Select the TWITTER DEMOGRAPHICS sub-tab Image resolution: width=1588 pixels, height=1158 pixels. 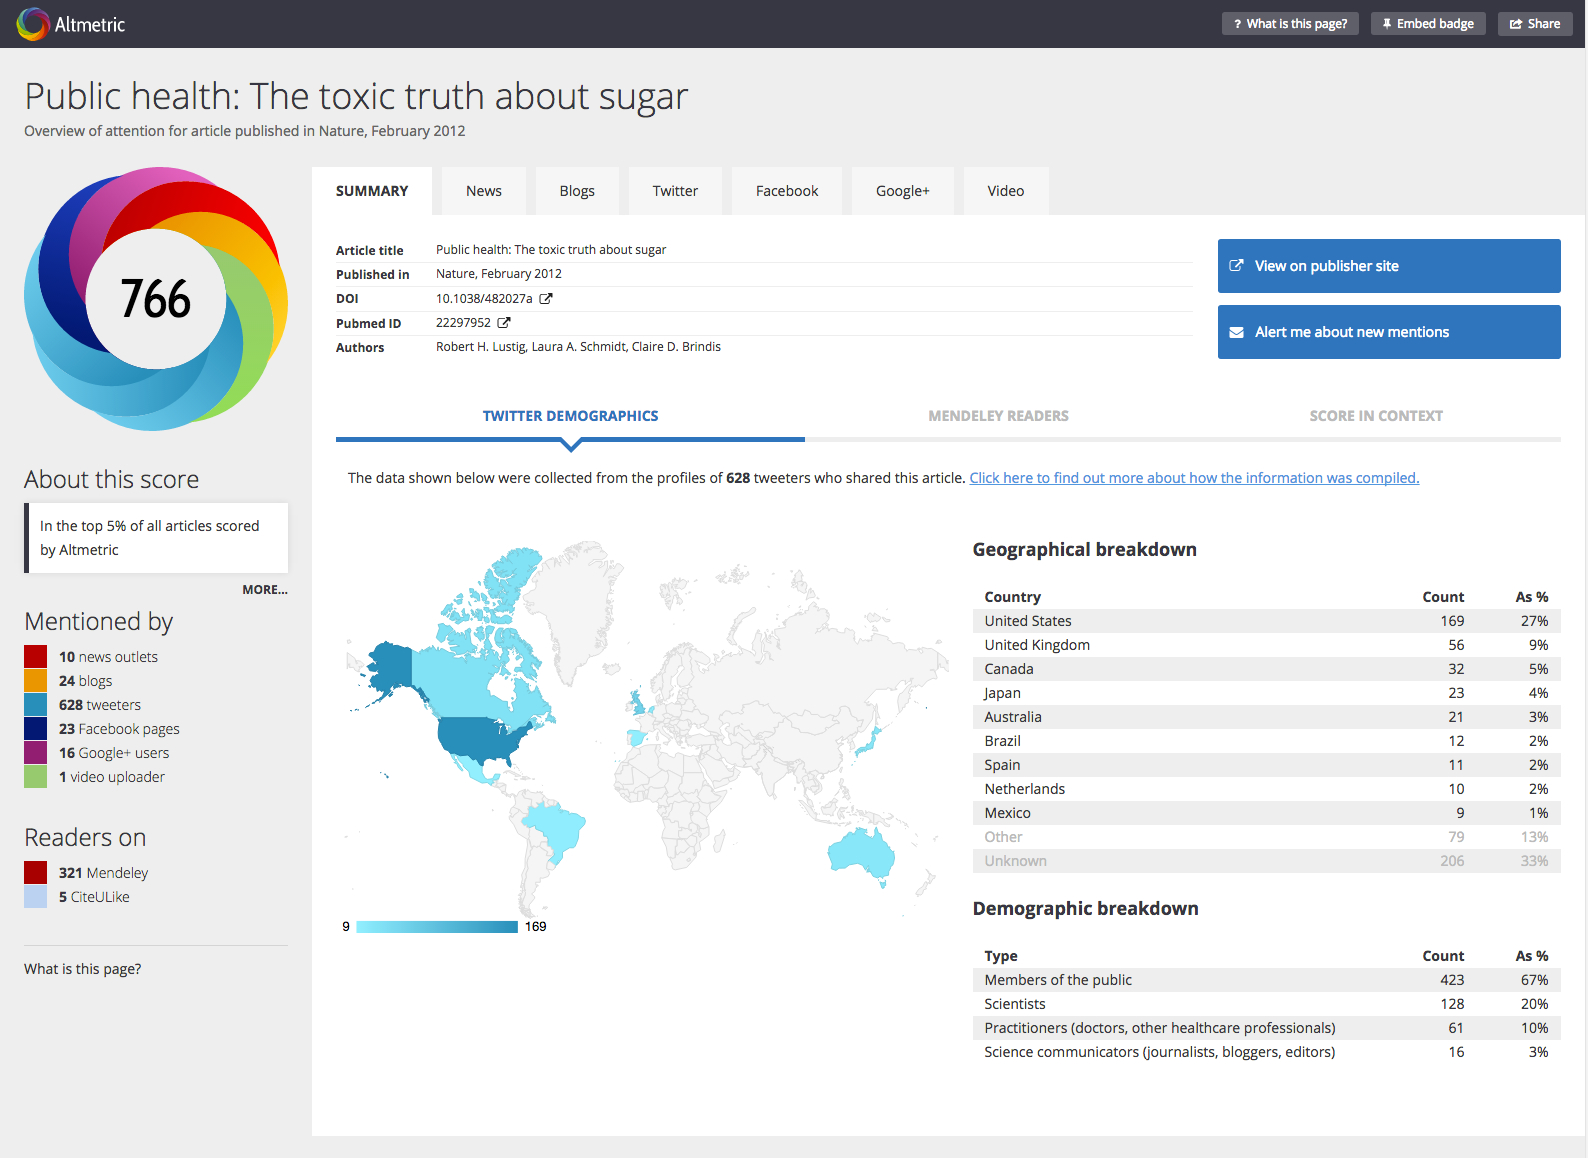point(570,416)
